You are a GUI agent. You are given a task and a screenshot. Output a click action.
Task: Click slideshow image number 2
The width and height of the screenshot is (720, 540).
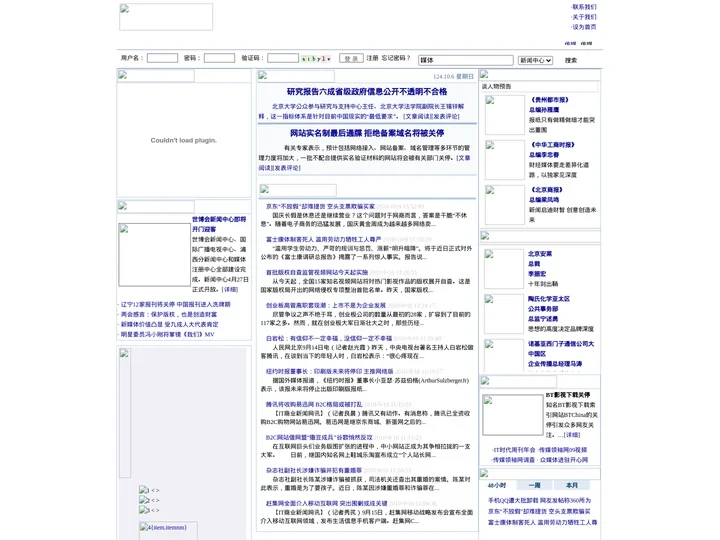click(144, 500)
